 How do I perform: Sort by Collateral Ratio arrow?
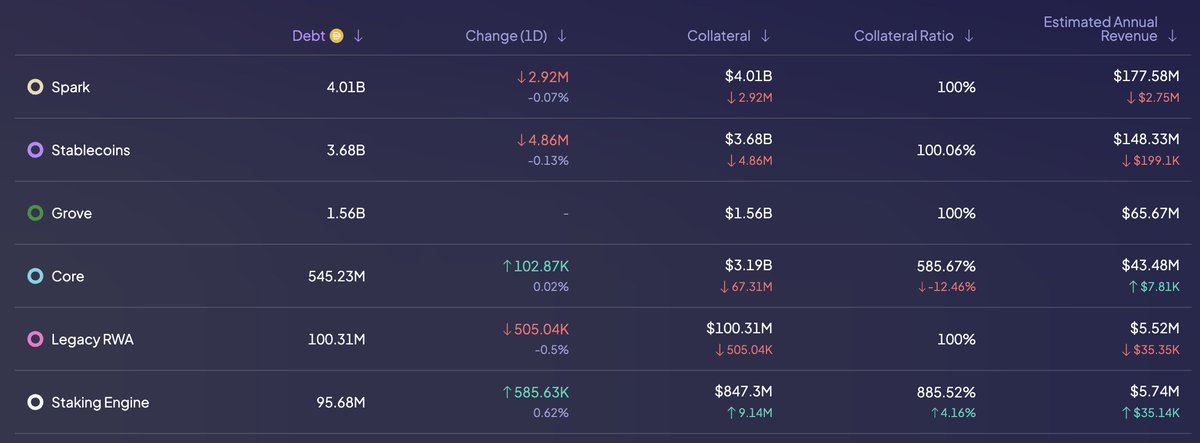968,36
